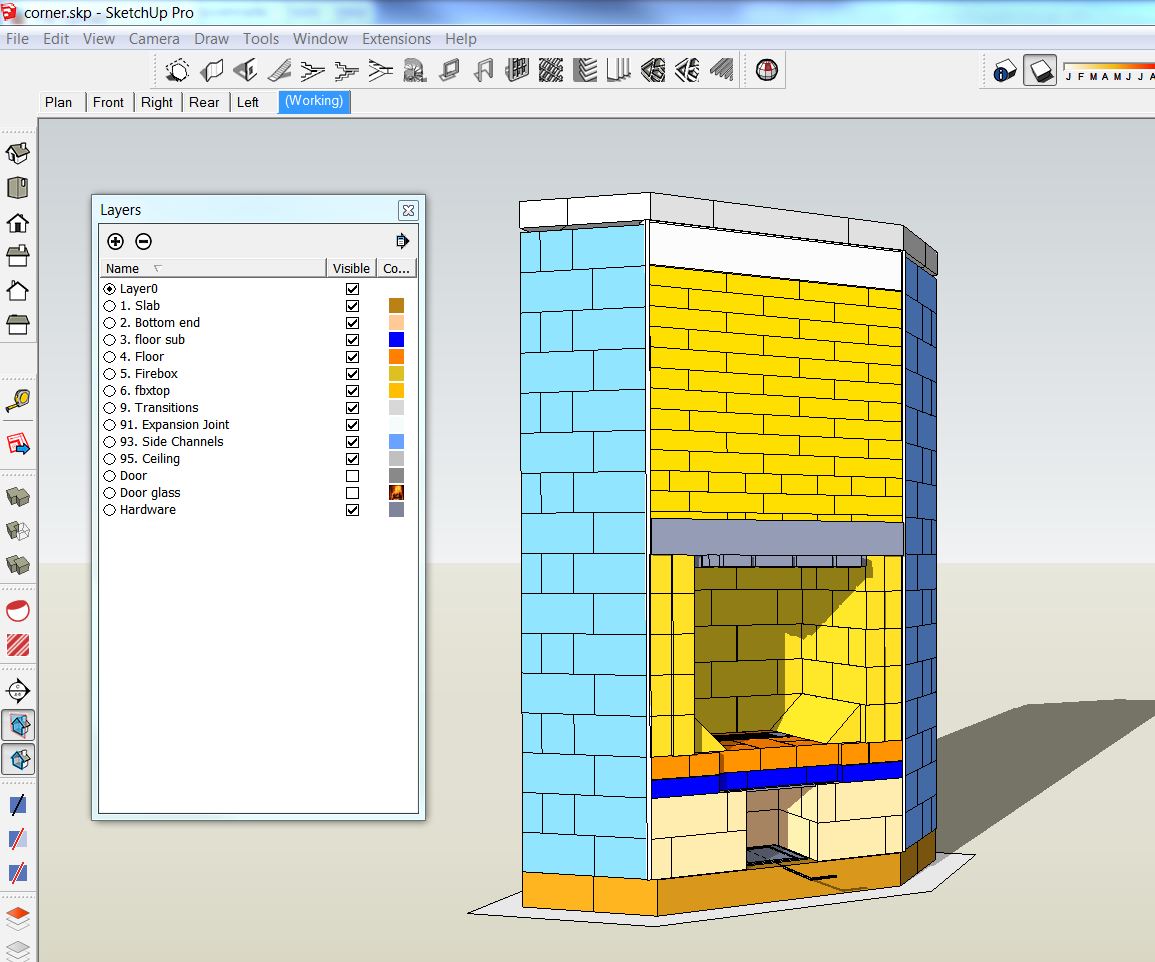Click the Delete Layer minus icon

click(x=143, y=241)
